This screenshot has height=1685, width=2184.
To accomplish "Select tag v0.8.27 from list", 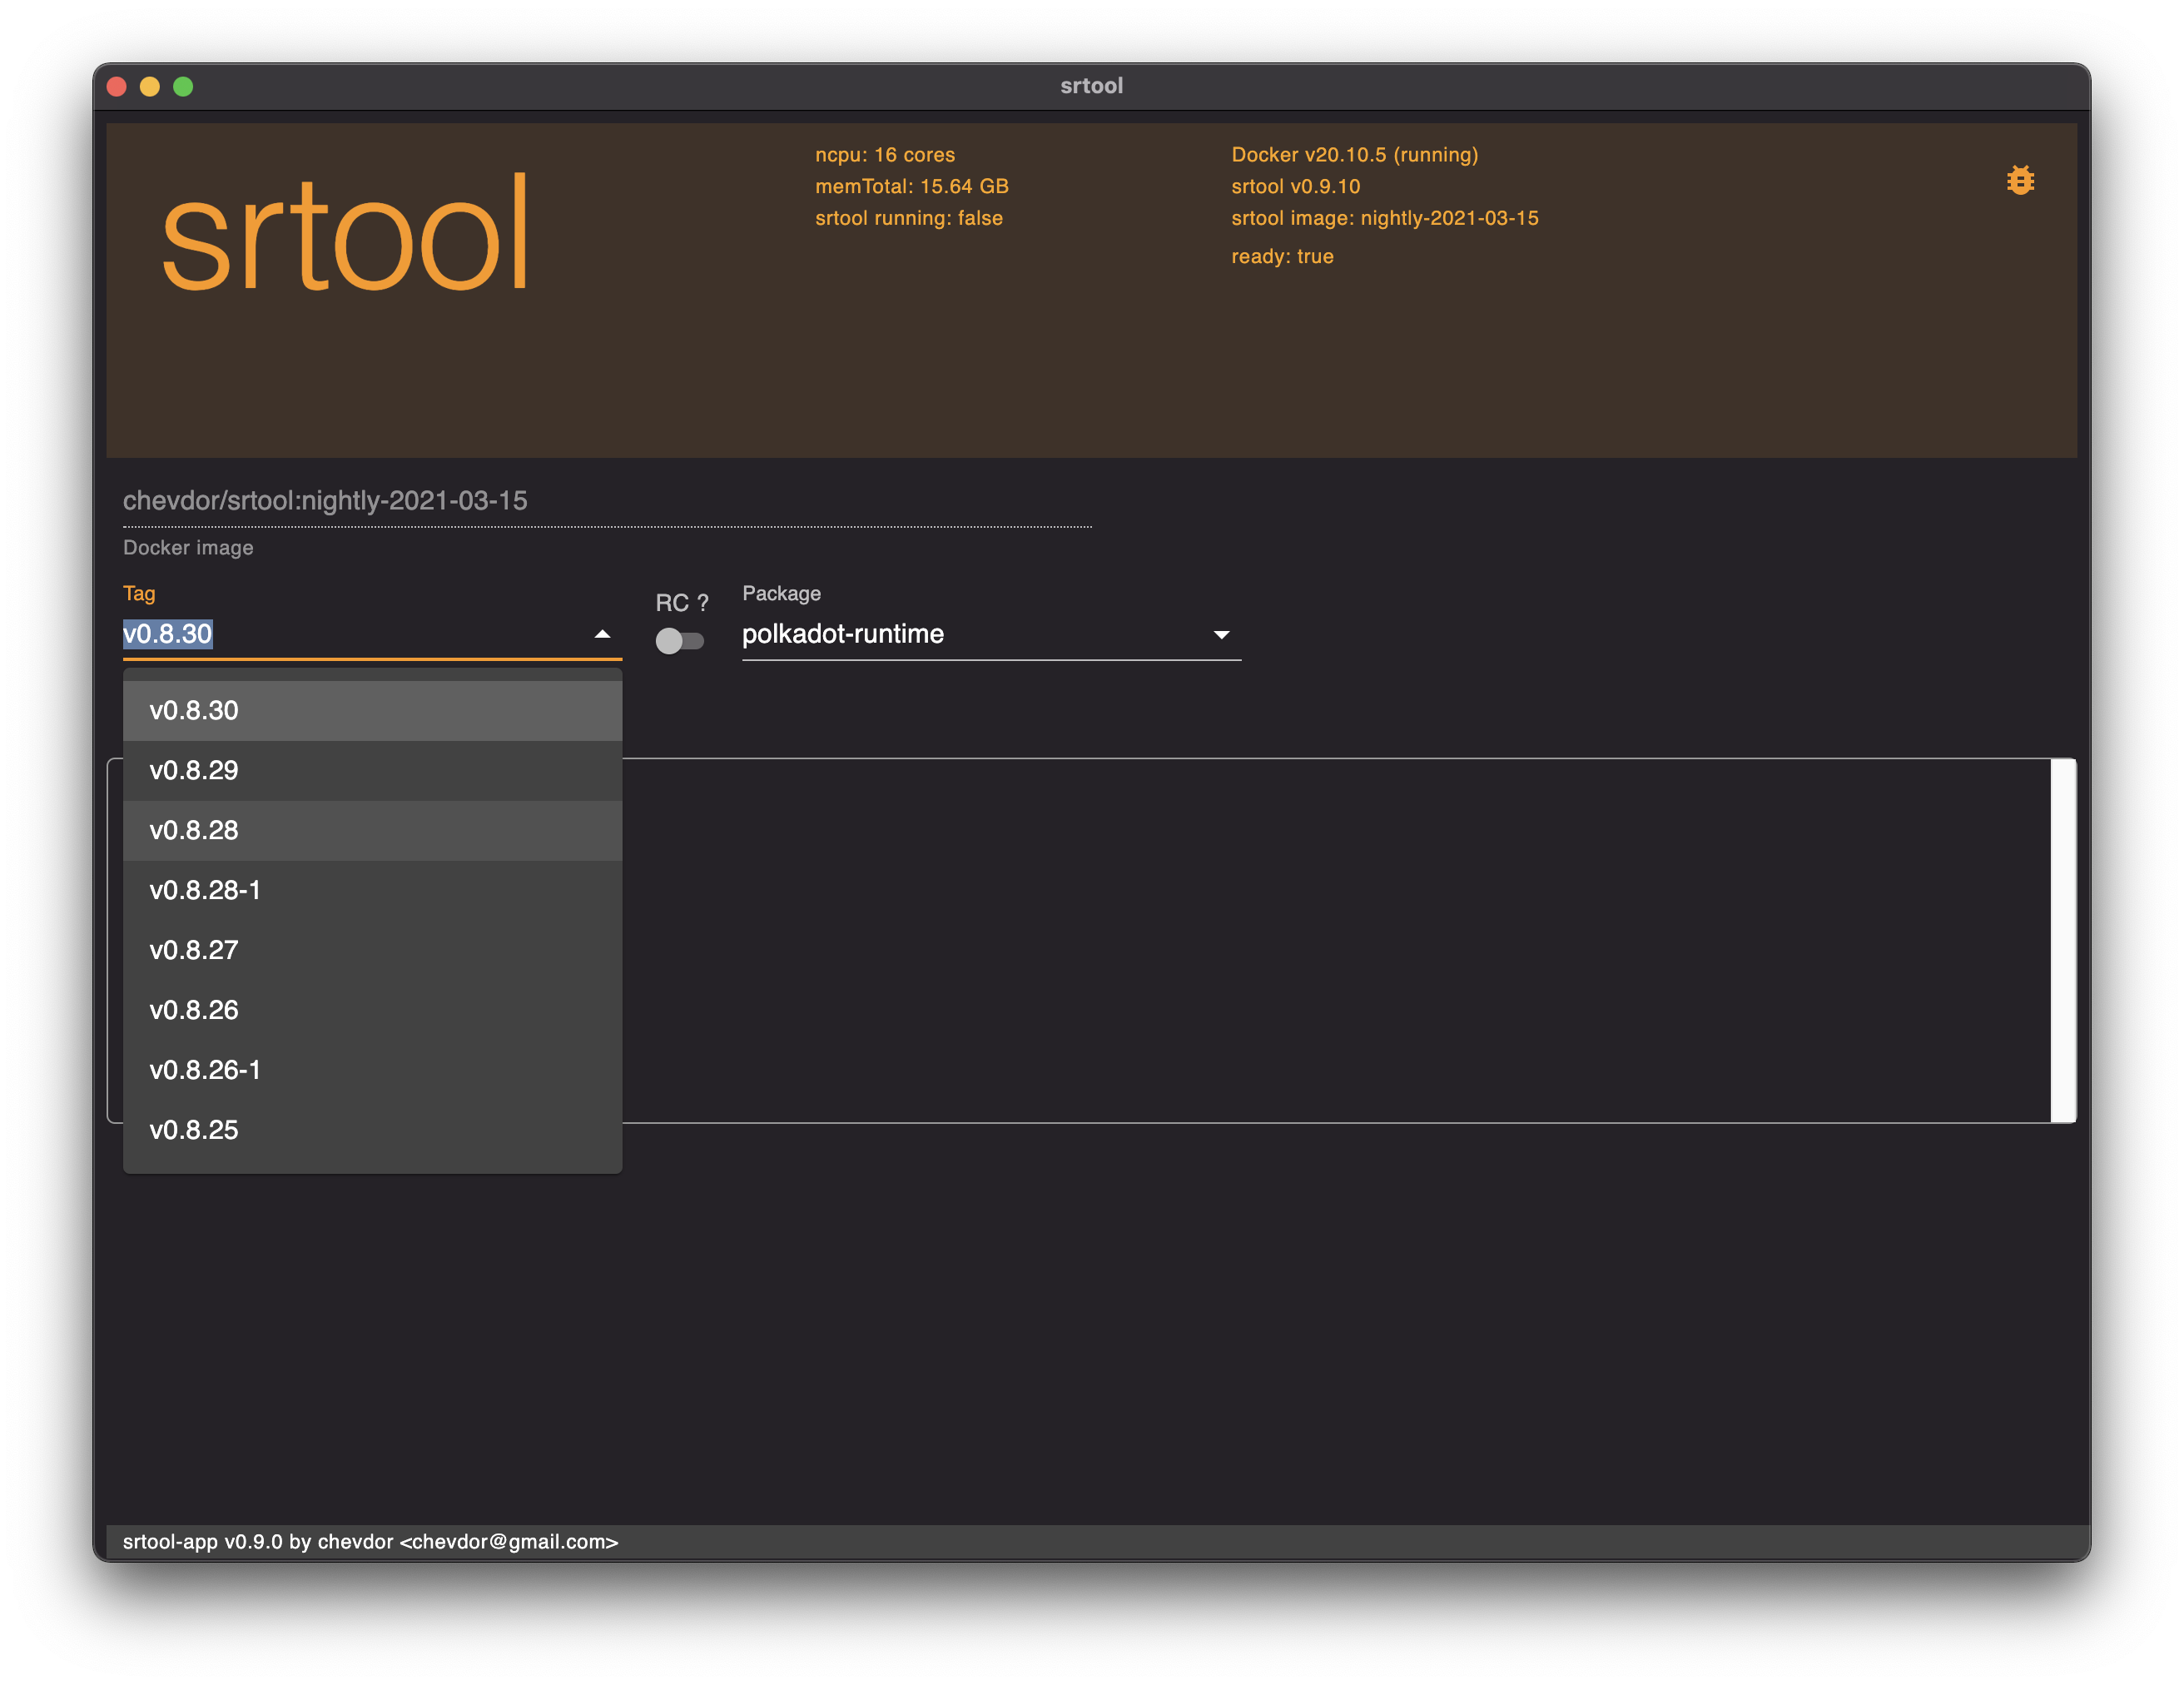I will pos(372,950).
